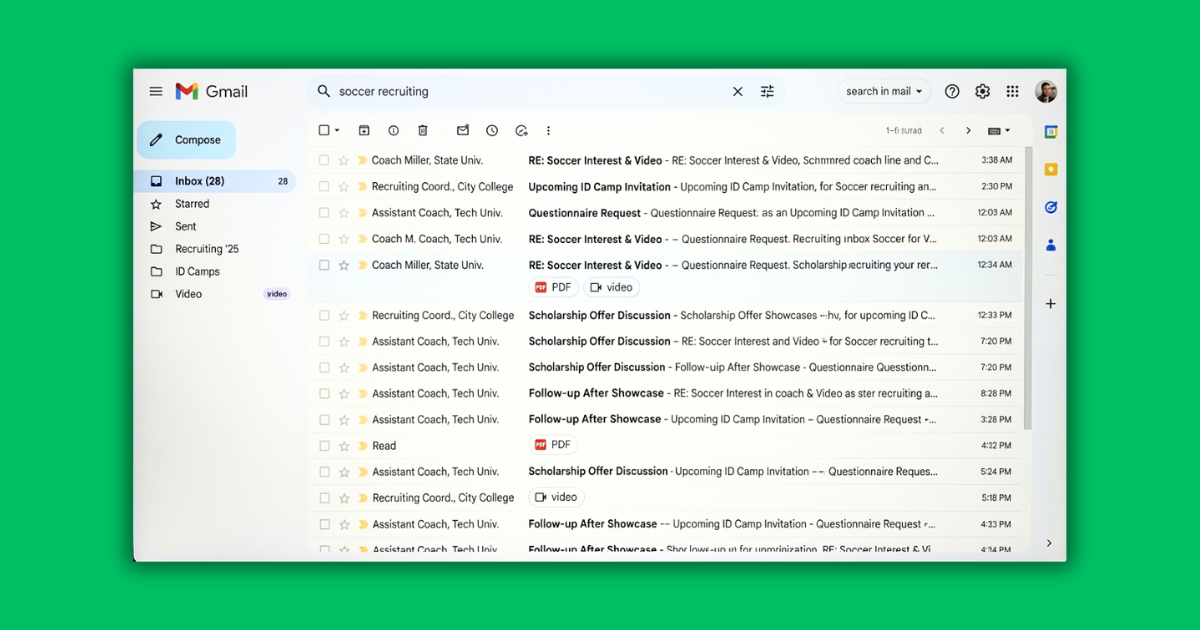Add to Tasks toolbar icon
Image resolution: width=1200 pixels, height=630 pixels.
[521, 130]
